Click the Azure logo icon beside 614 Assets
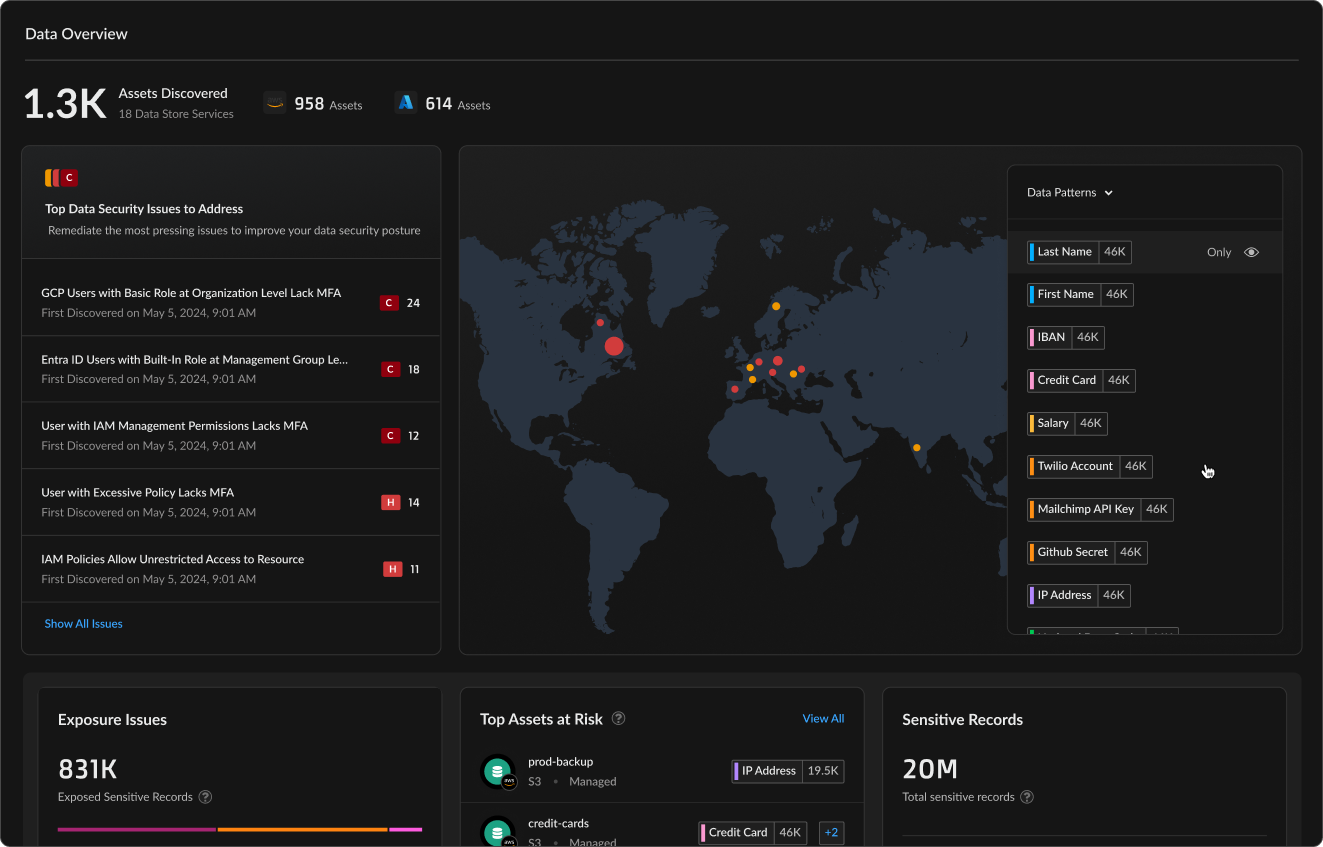Viewport: 1323px width, 847px height. [405, 103]
